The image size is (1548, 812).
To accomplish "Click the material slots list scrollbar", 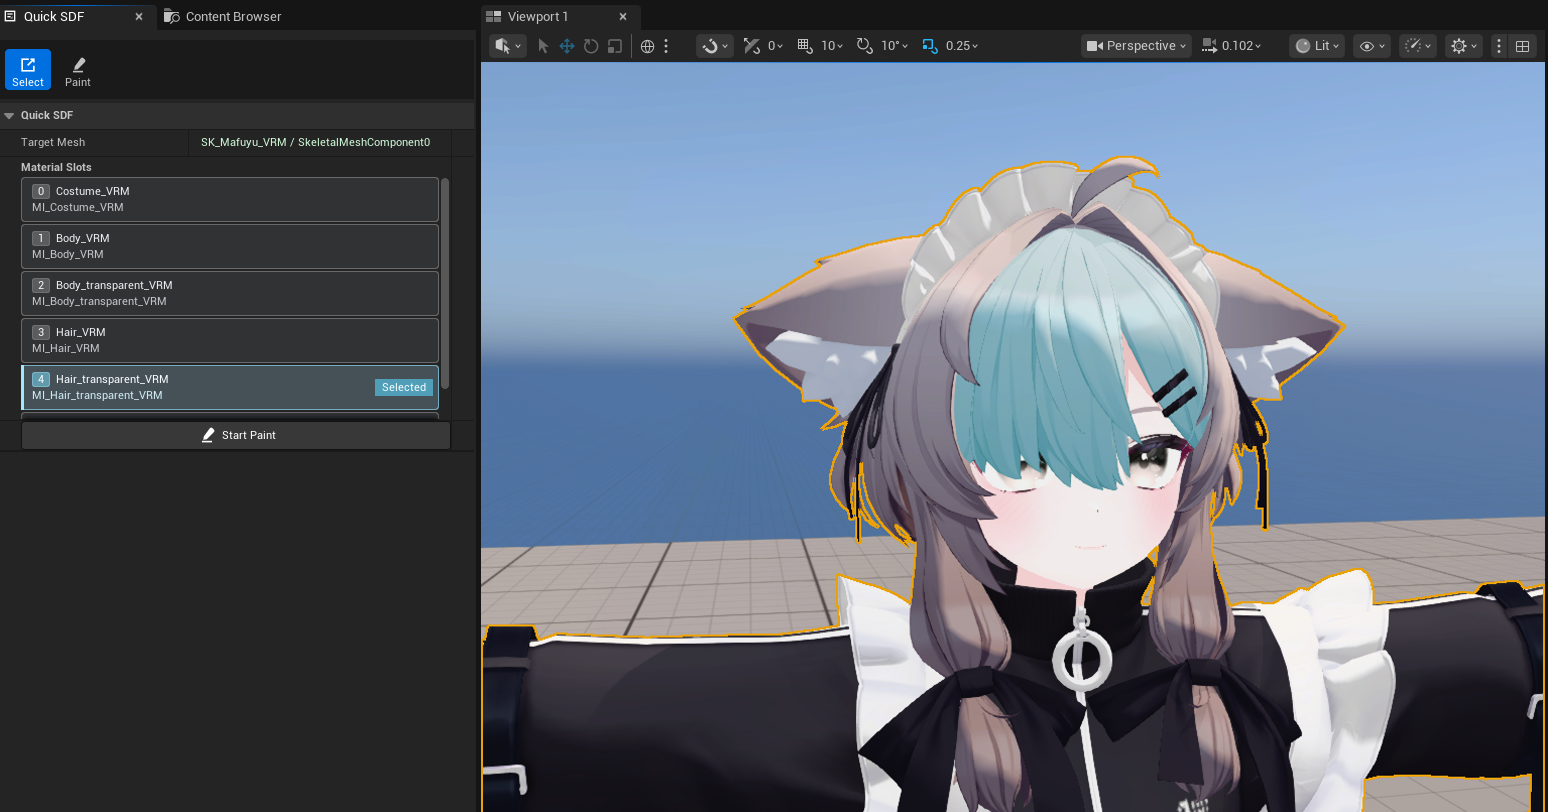I will 445,283.
